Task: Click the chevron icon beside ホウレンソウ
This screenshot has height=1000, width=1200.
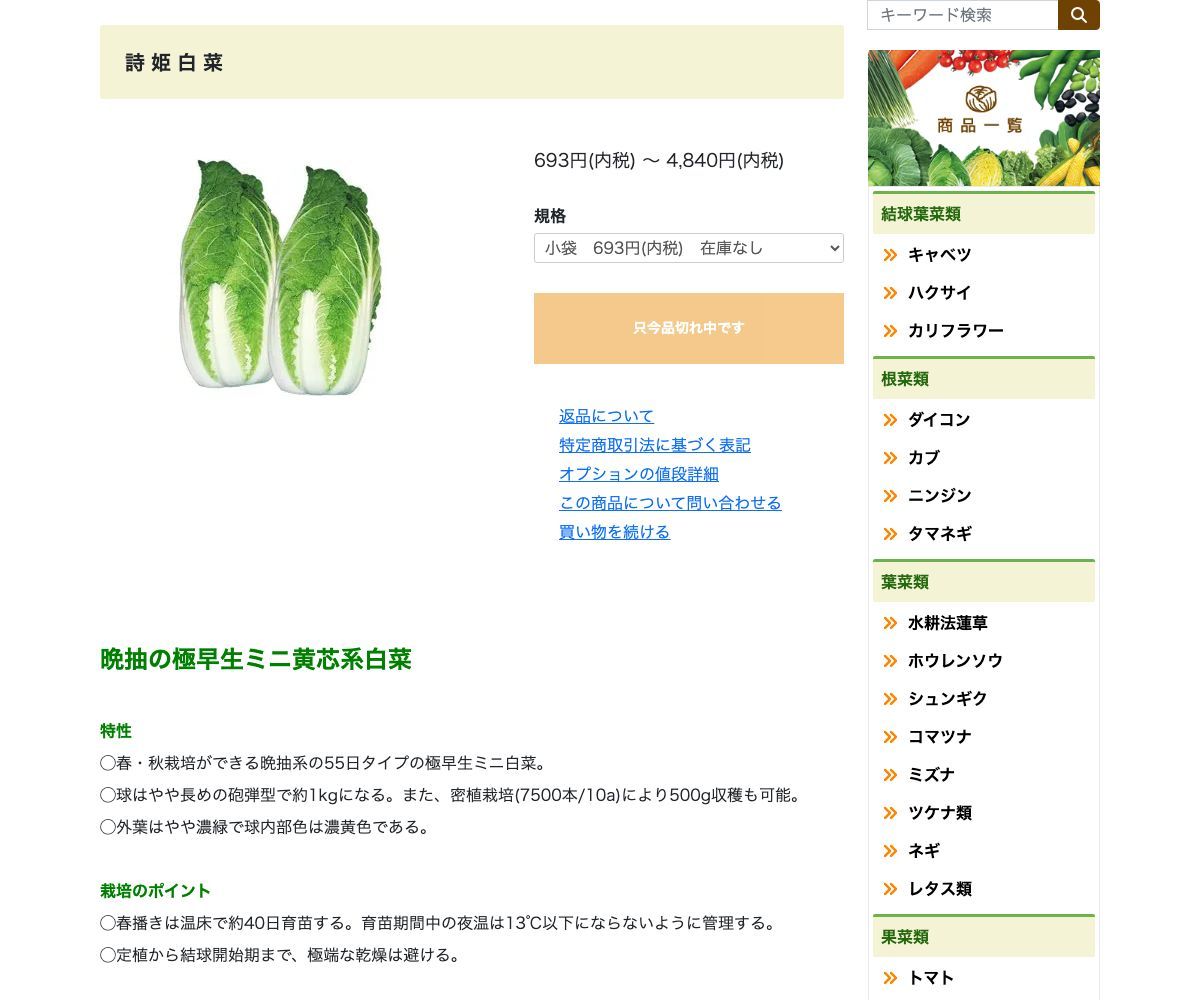Action: [889, 661]
